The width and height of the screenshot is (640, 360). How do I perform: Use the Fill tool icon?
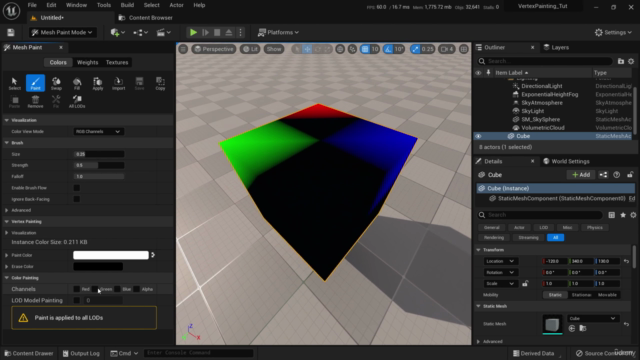pos(77,83)
